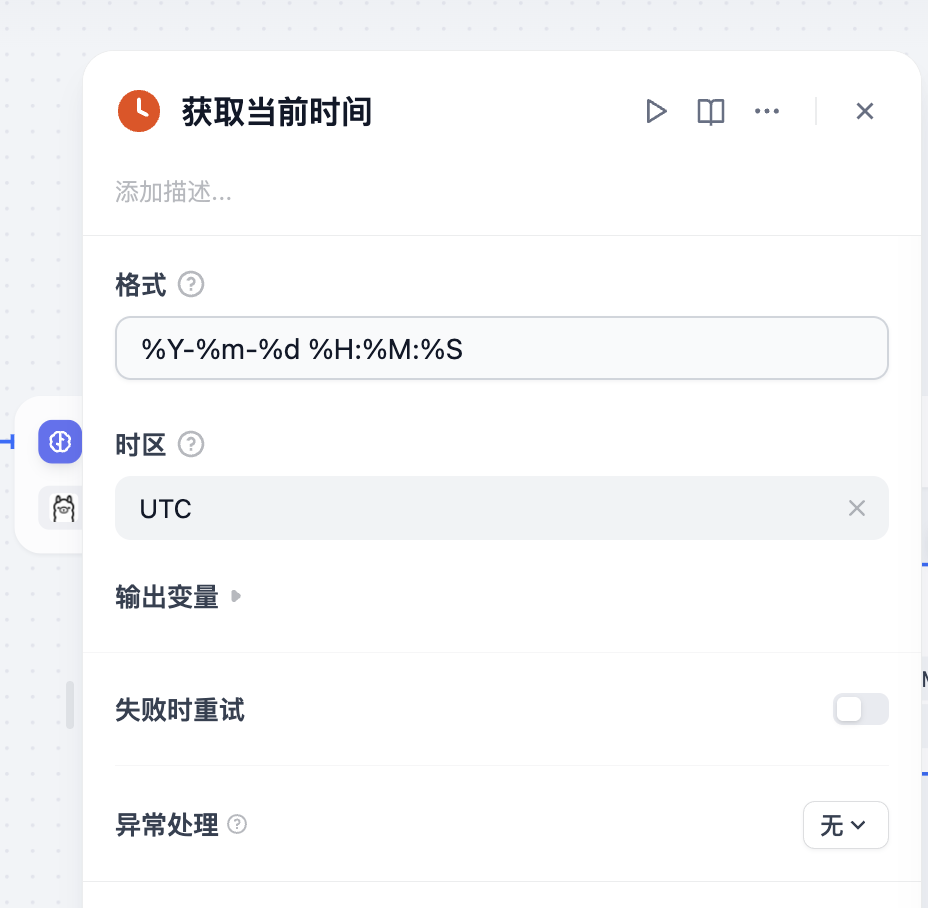The width and height of the screenshot is (928, 908).
Task: Click the help icon beside 时区
Action: tap(191, 444)
